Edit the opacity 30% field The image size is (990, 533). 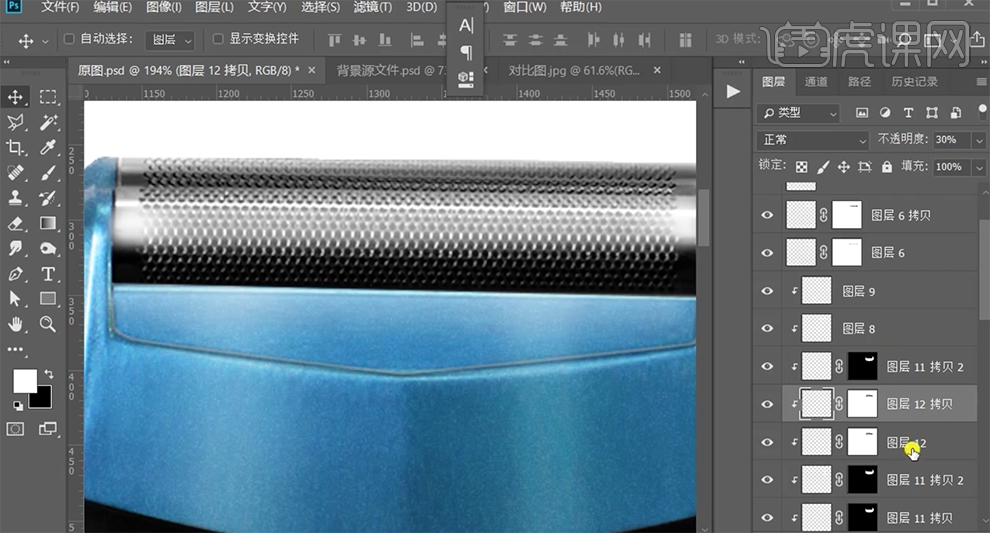pyautogui.click(x=952, y=140)
